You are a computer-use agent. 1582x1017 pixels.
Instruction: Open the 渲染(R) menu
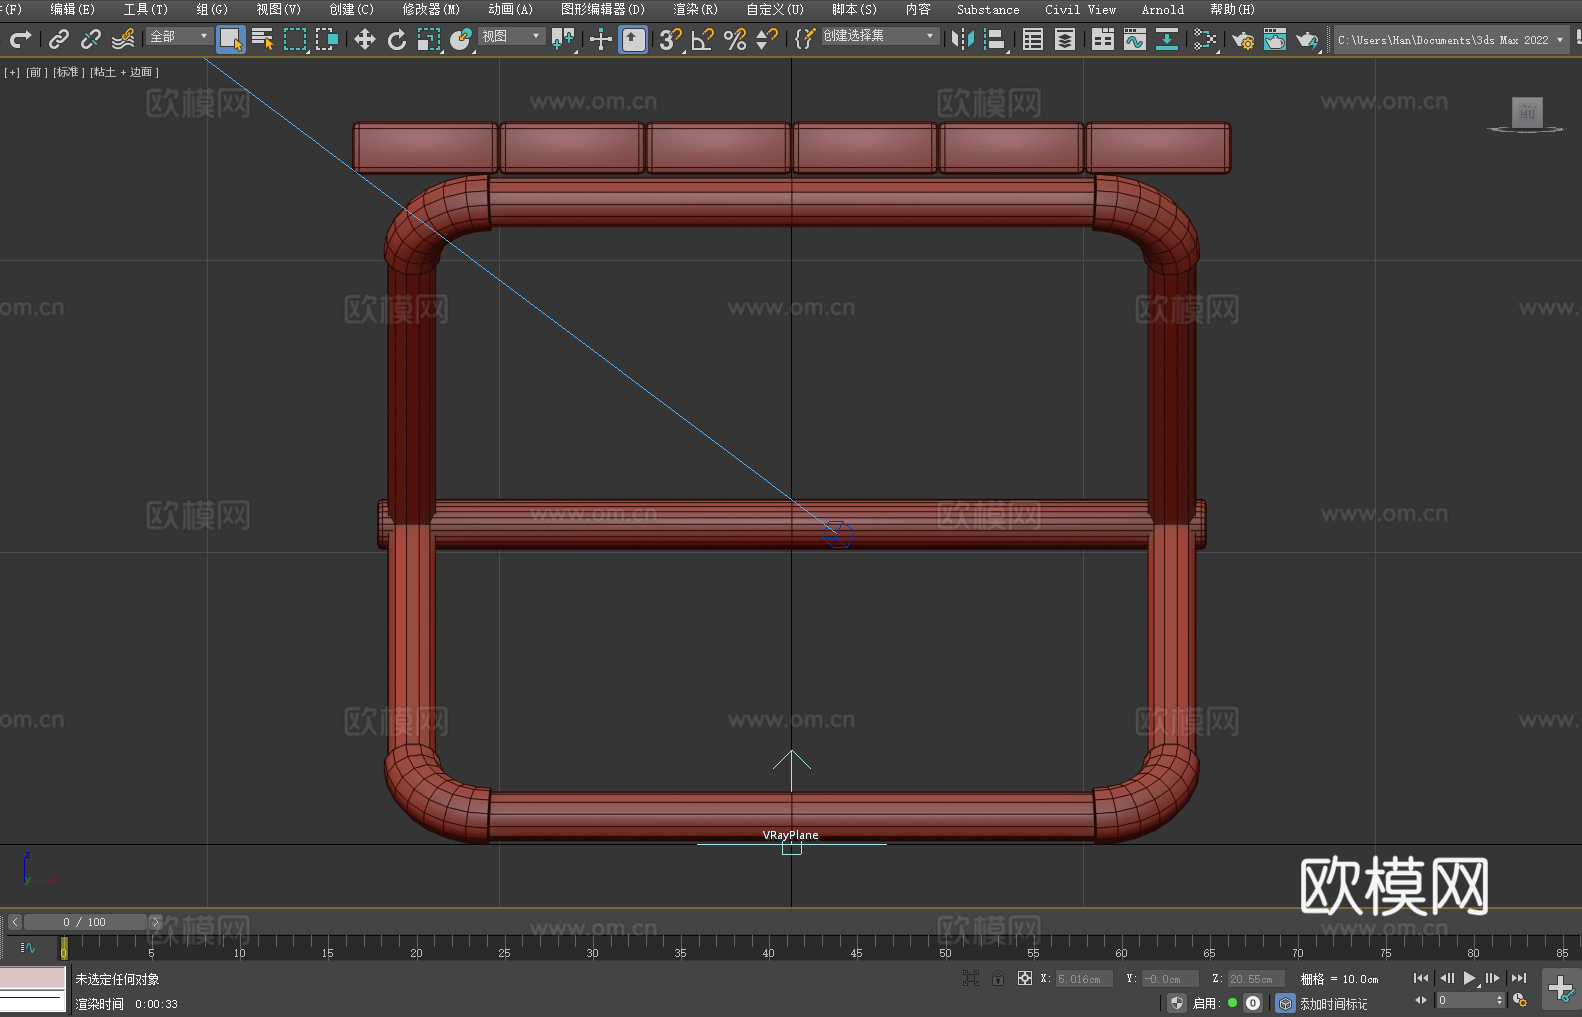[x=695, y=9]
